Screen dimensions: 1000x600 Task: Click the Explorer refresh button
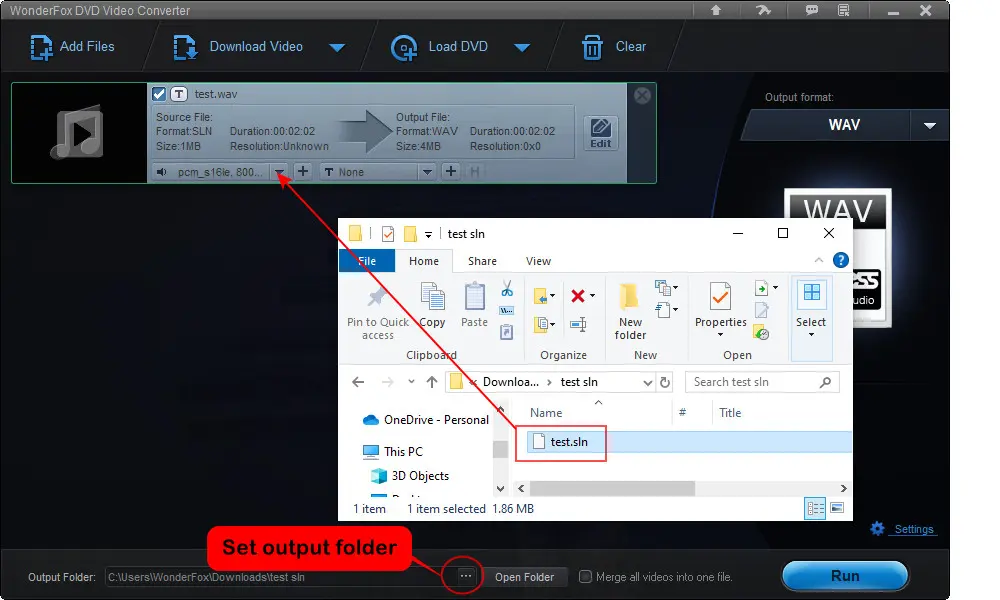pyautogui.click(x=665, y=382)
